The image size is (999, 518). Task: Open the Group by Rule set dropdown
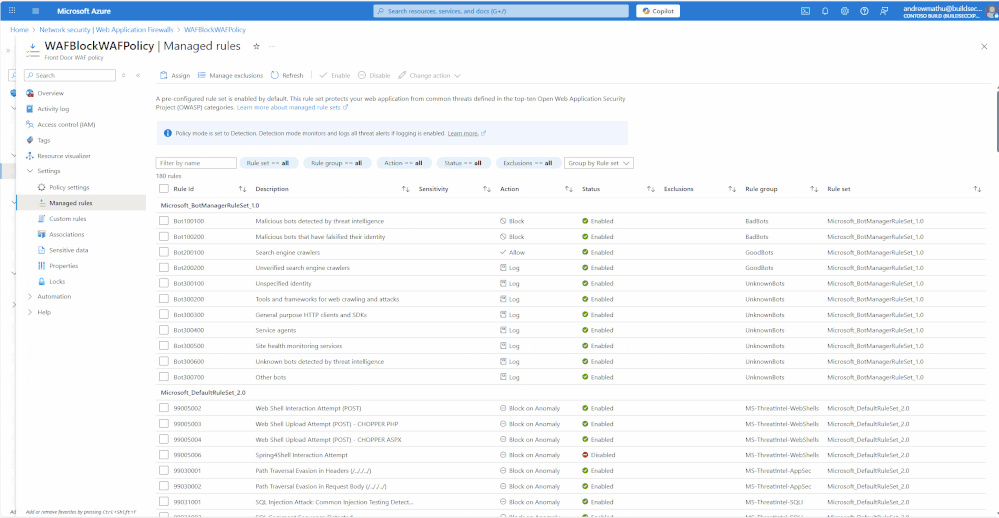(599, 163)
